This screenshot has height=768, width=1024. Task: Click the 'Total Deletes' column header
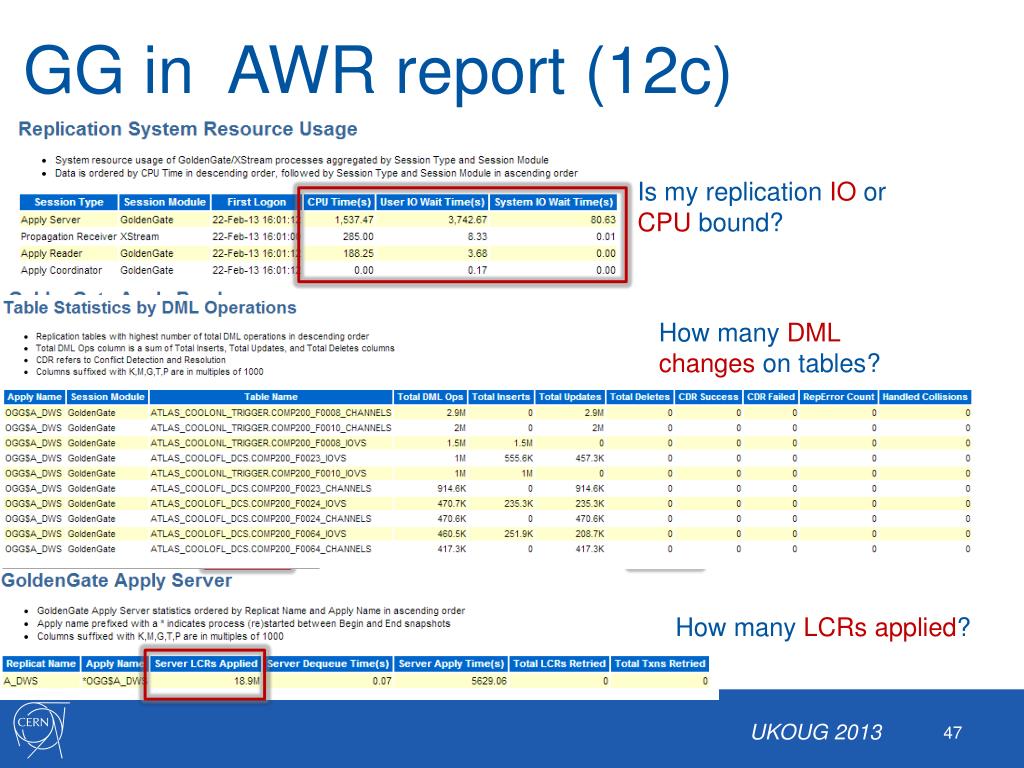point(639,397)
